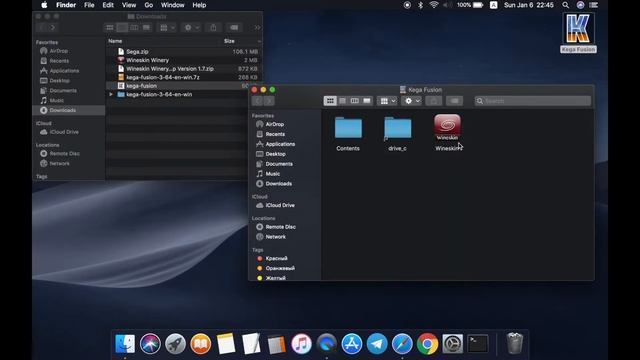This screenshot has height=360, width=640.
Task: Select Downloads in Kega Fusion sidebar
Action: click(278, 184)
